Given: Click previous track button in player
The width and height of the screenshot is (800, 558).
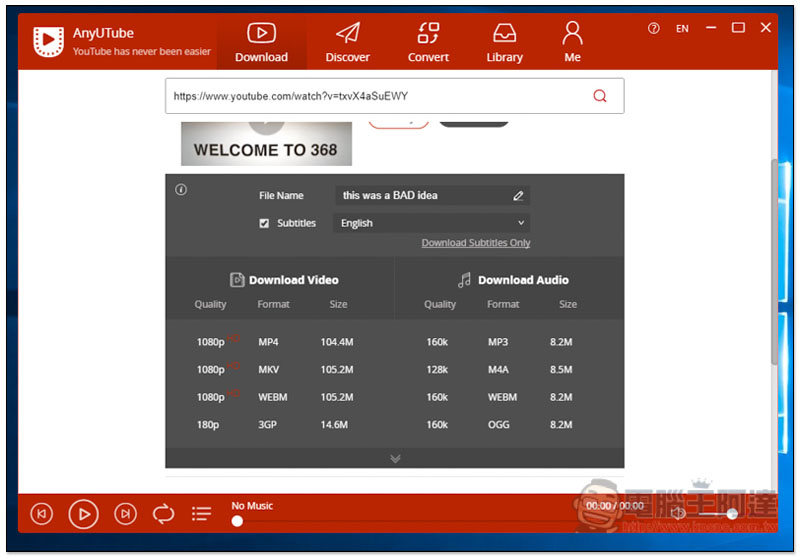Looking at the screenshot, I should 41,514.
